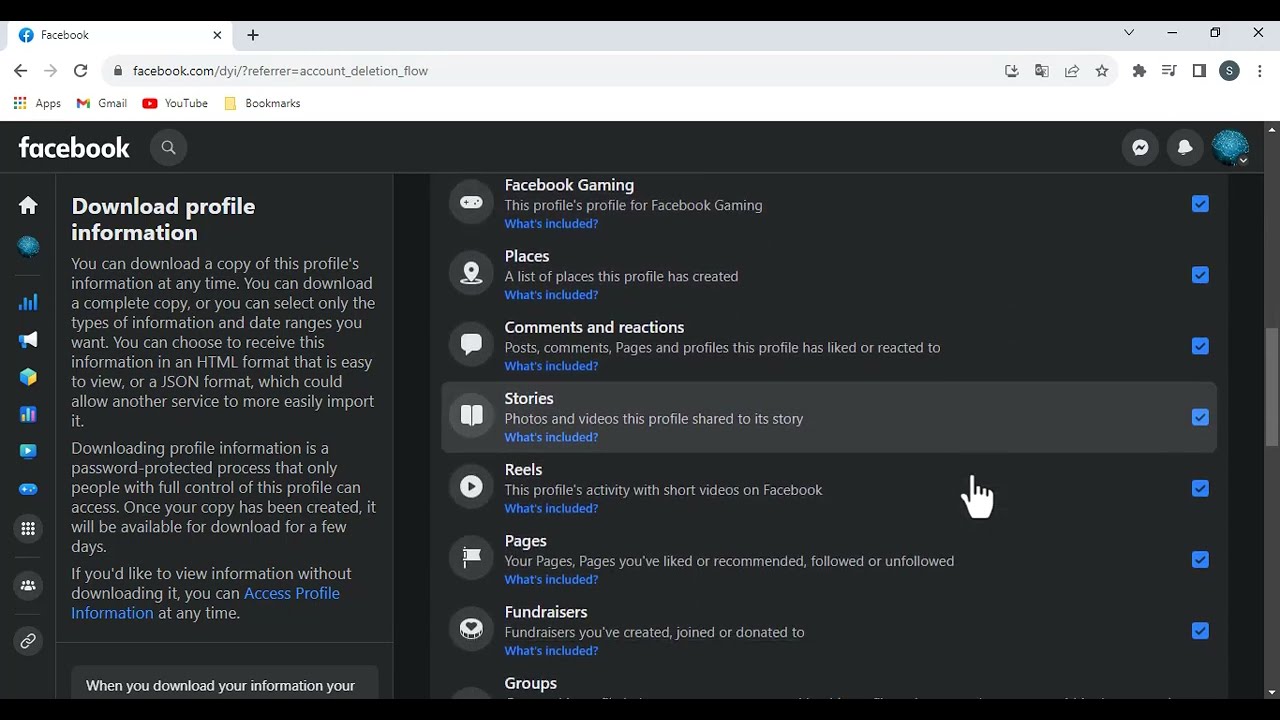Click the Facebook logo
The height and width of the screenshot is (720, 1280).
[74, 148]
